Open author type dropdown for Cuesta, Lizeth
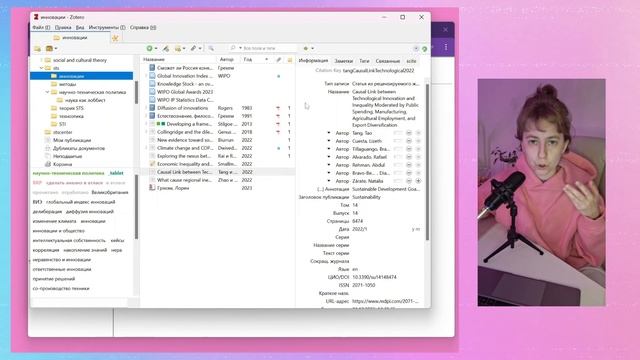This screenshot has width=640, height=360. click(329, 141)
